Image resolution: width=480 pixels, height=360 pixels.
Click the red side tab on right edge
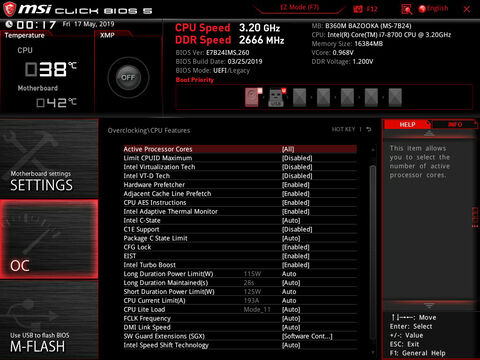click(x=475, y=218)
